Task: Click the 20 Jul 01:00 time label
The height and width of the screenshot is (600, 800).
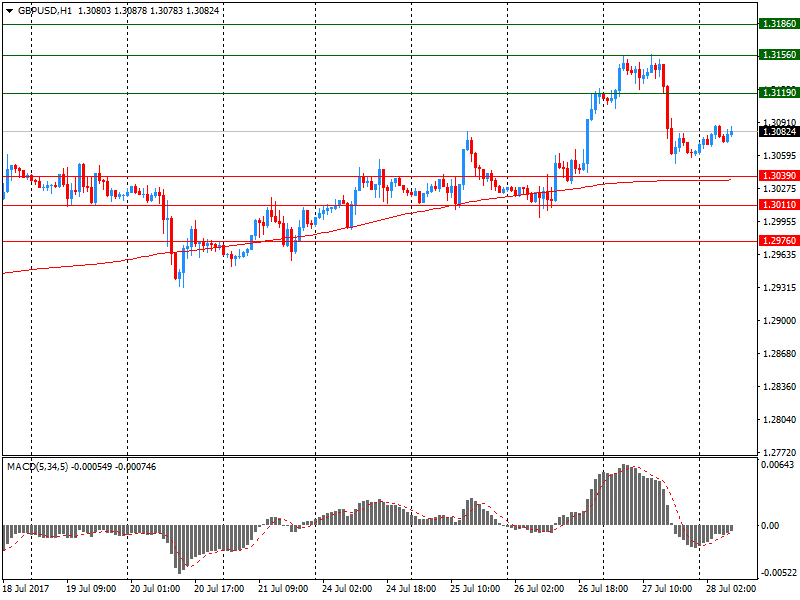Action: coord(155,588)
